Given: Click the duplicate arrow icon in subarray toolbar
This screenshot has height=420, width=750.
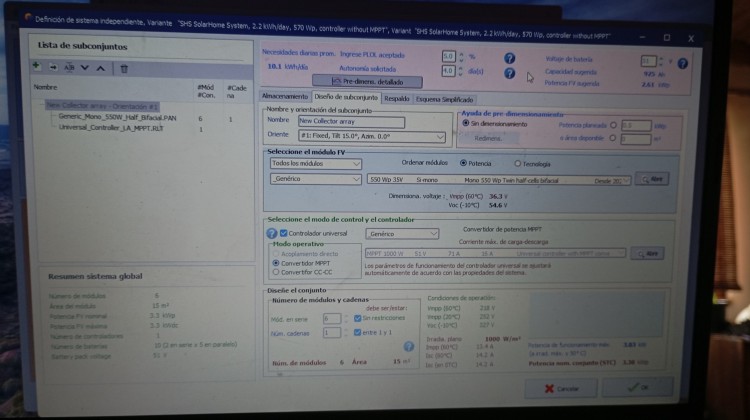Looking at the screenshot, I should click(53, 67).
